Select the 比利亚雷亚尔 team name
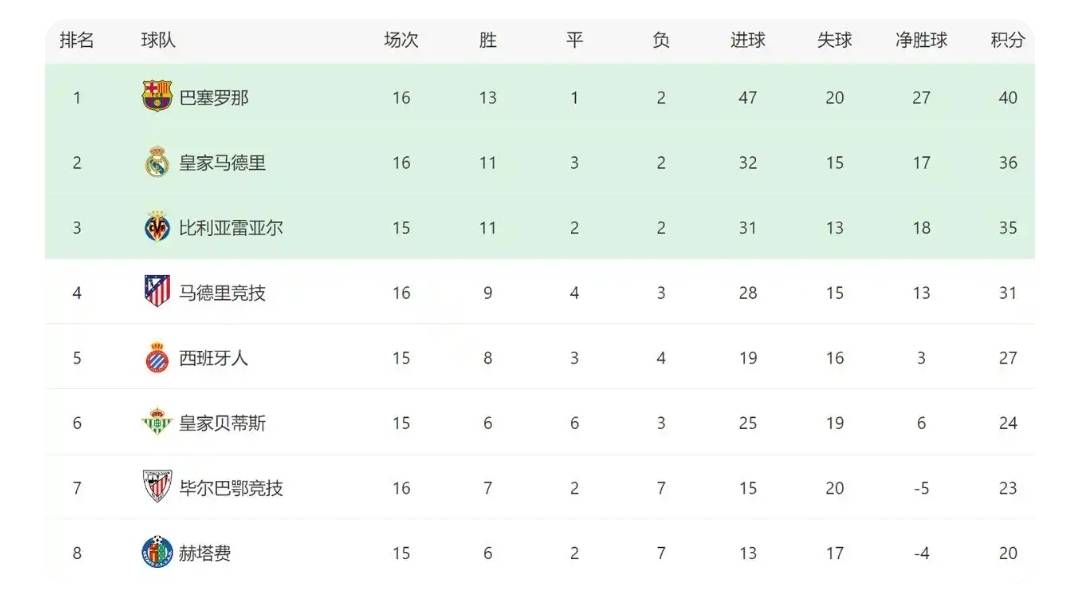The height and width of the screenshot is (591, 1066). pos(231,228)
